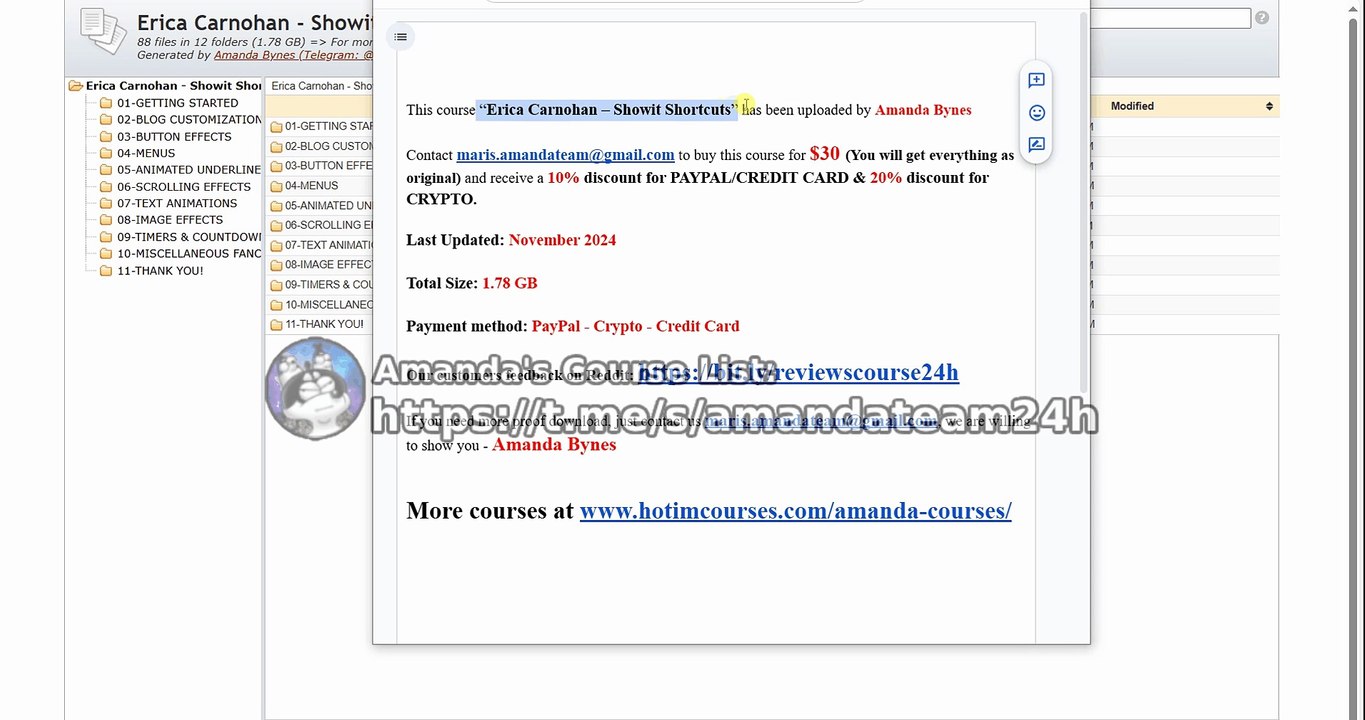Click the folder icon of 05-ANIMATED UNDERLINES in file list

(x=276, y=206)
